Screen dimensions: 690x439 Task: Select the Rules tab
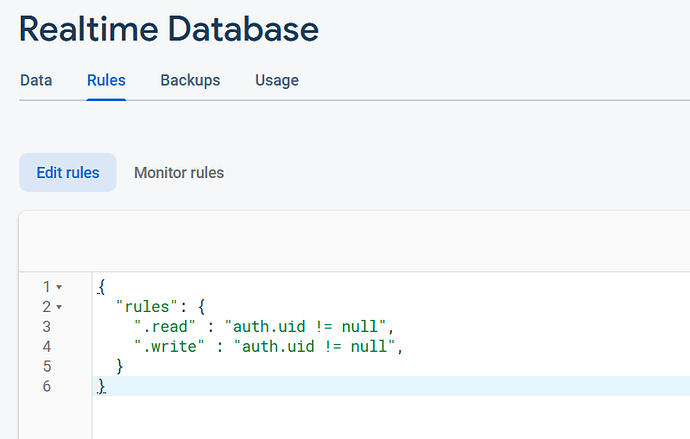[x=106, y=80]
